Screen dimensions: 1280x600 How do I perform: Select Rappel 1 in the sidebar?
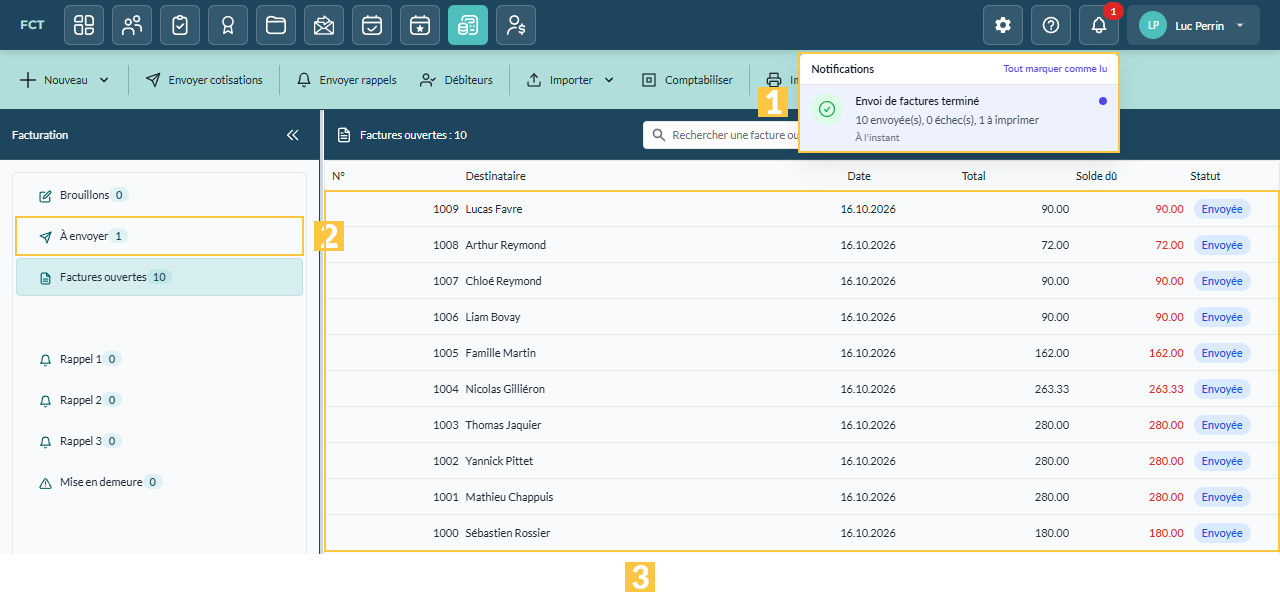pyautogui.click(x=159, y=359)
